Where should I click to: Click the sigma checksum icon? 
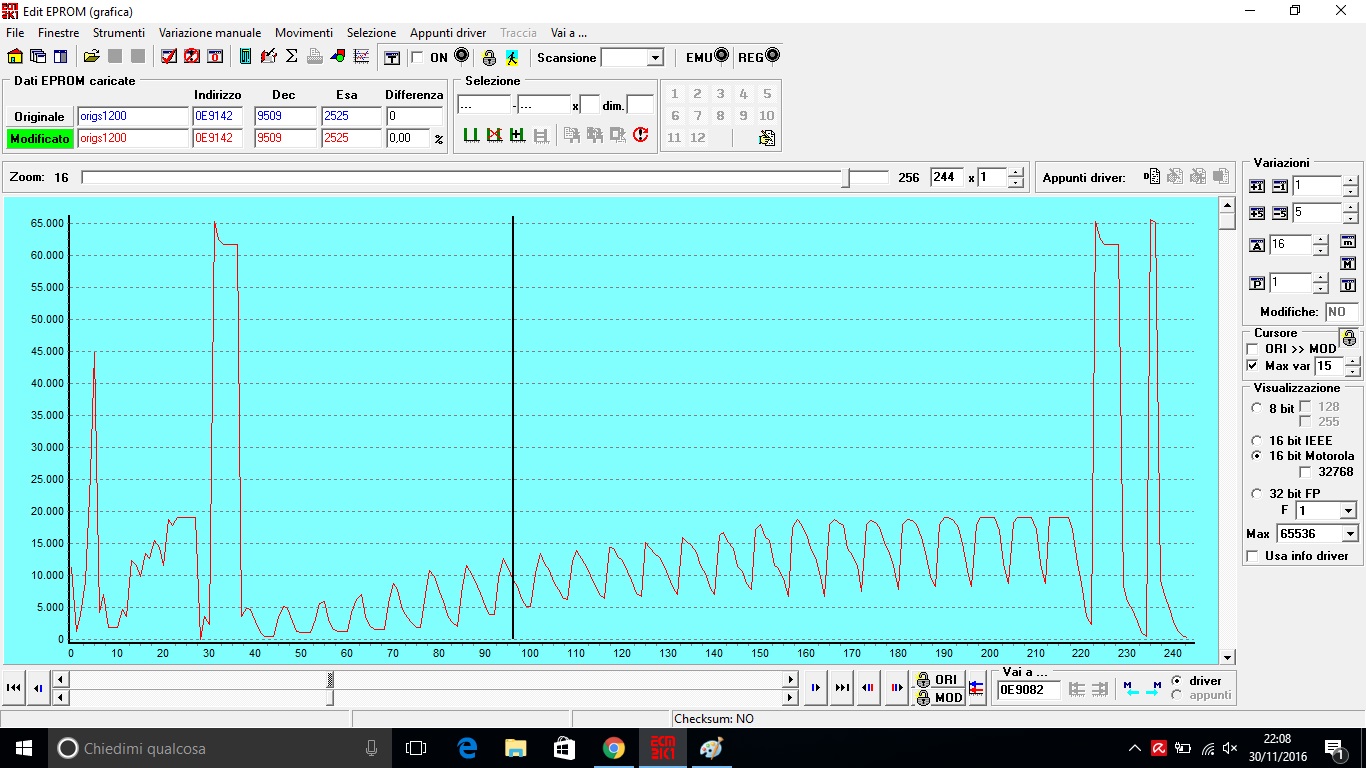pos(292,57)
